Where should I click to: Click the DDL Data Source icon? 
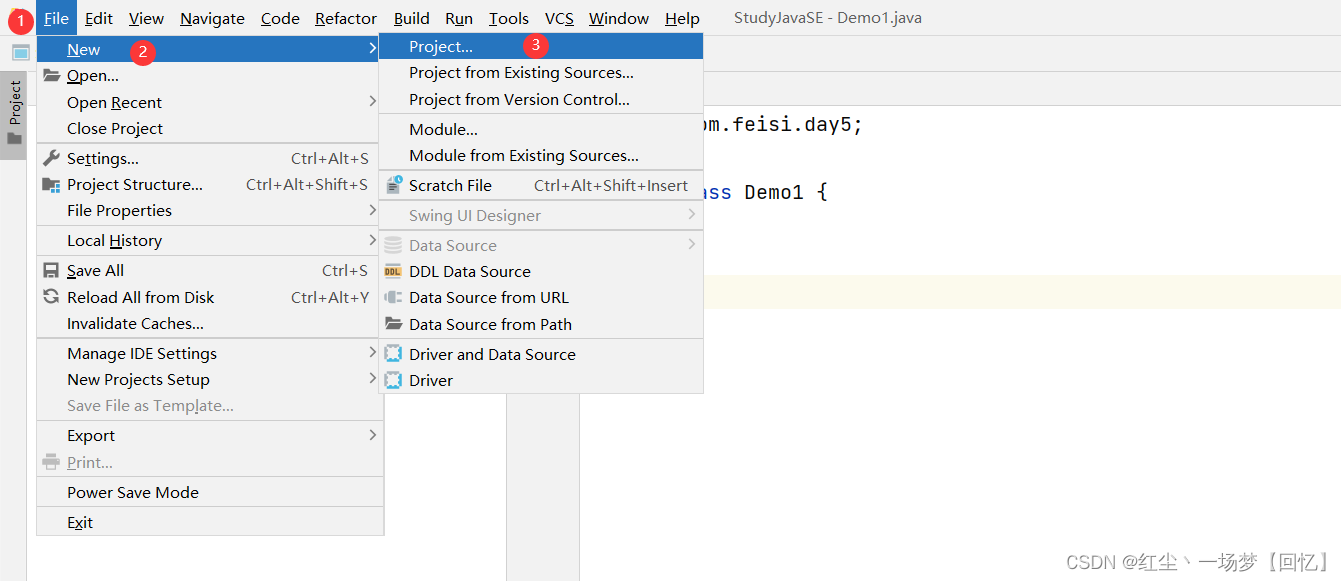pyautogui.click(x=394, y=271)
